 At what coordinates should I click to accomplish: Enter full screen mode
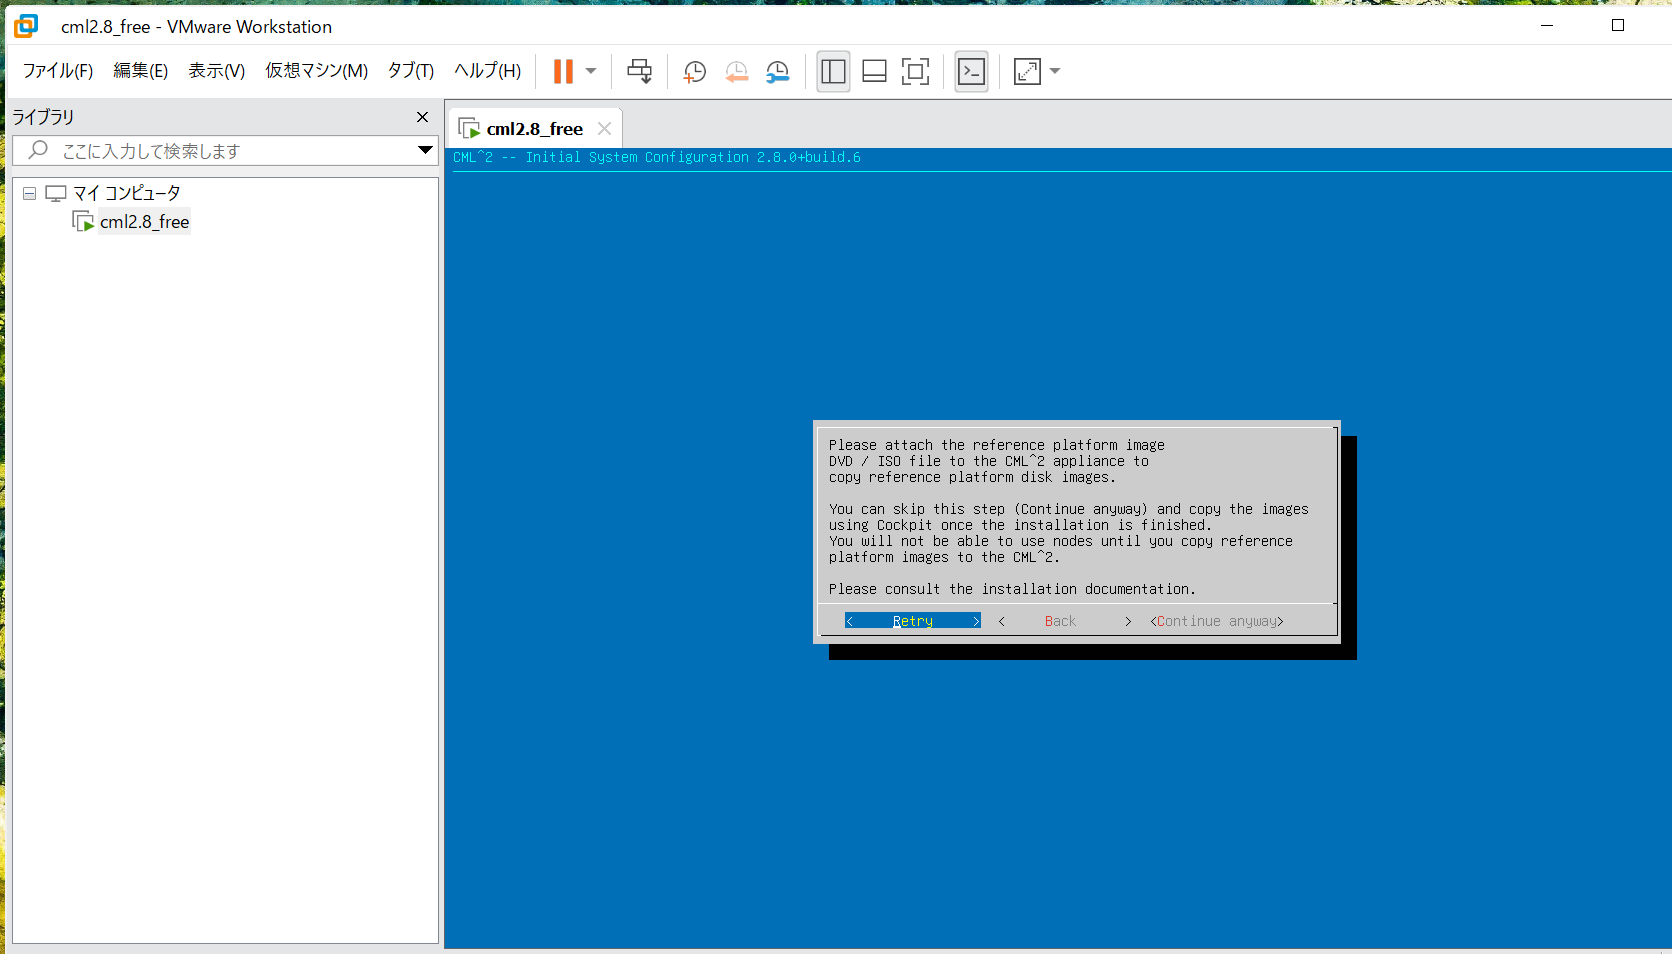(x=915, y=71)
